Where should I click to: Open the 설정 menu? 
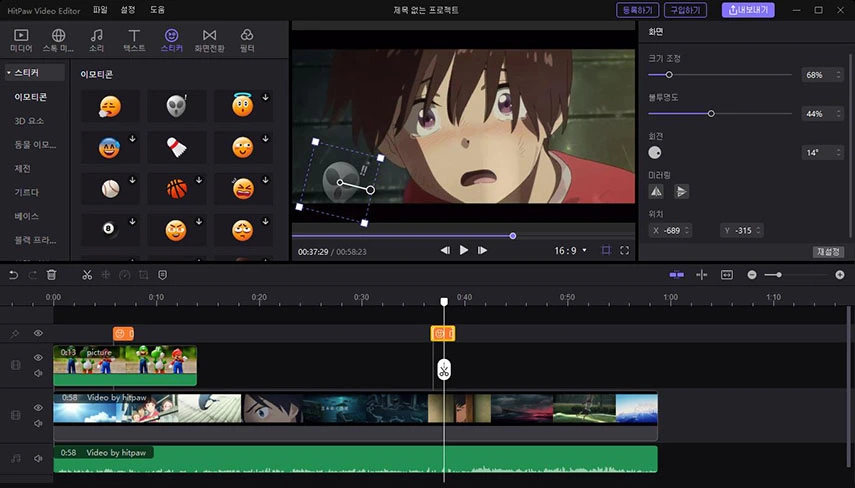(x=128, y=10)
